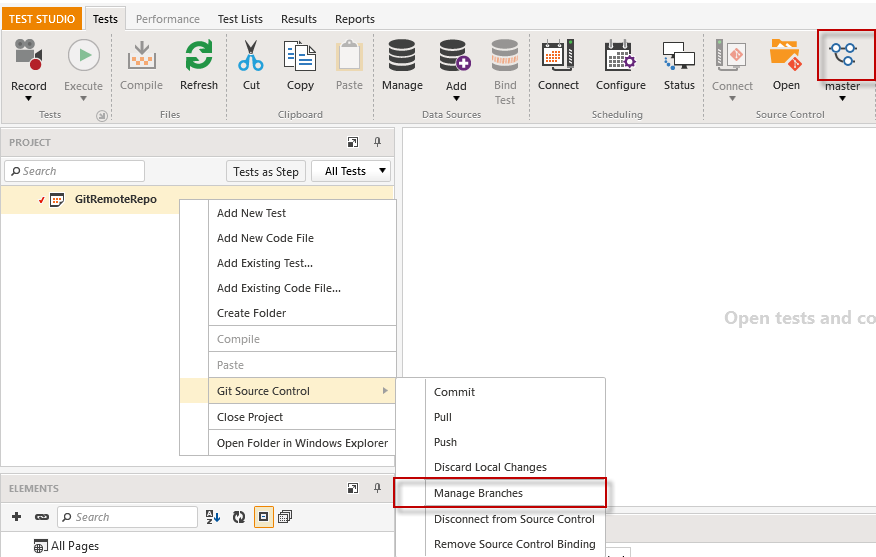This screenshot has width=876, height=557.
Task: Pin the Project panel
Action: (x=378, y=142)
